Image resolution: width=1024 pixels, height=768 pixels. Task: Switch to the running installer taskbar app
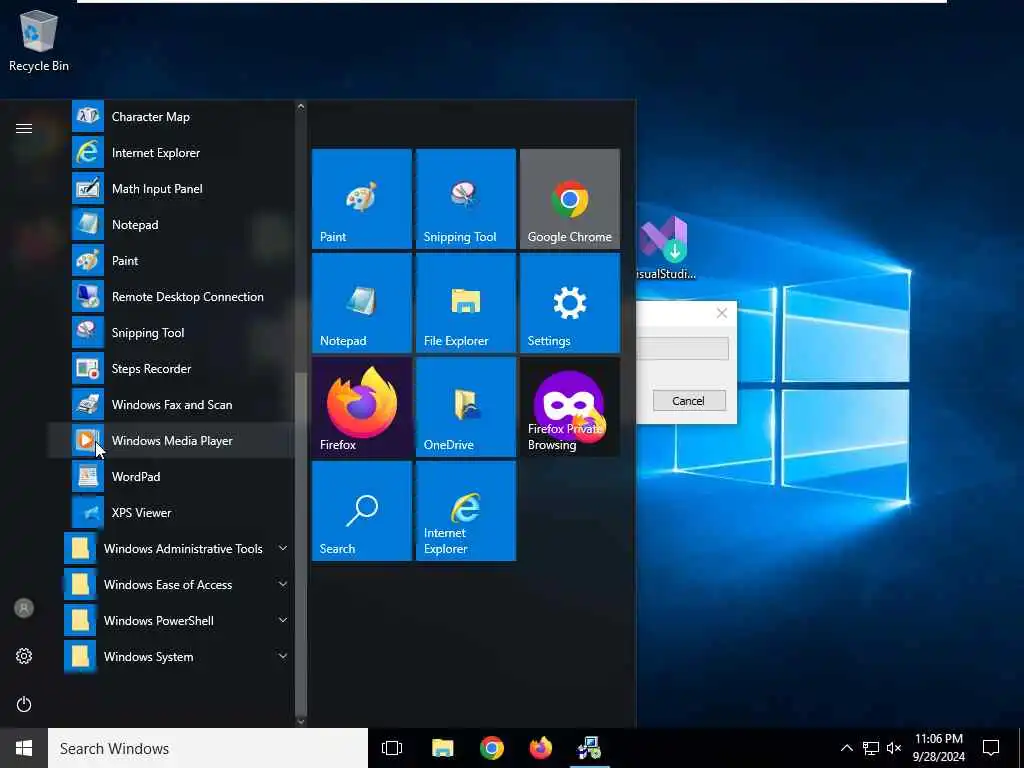[589, 748]
